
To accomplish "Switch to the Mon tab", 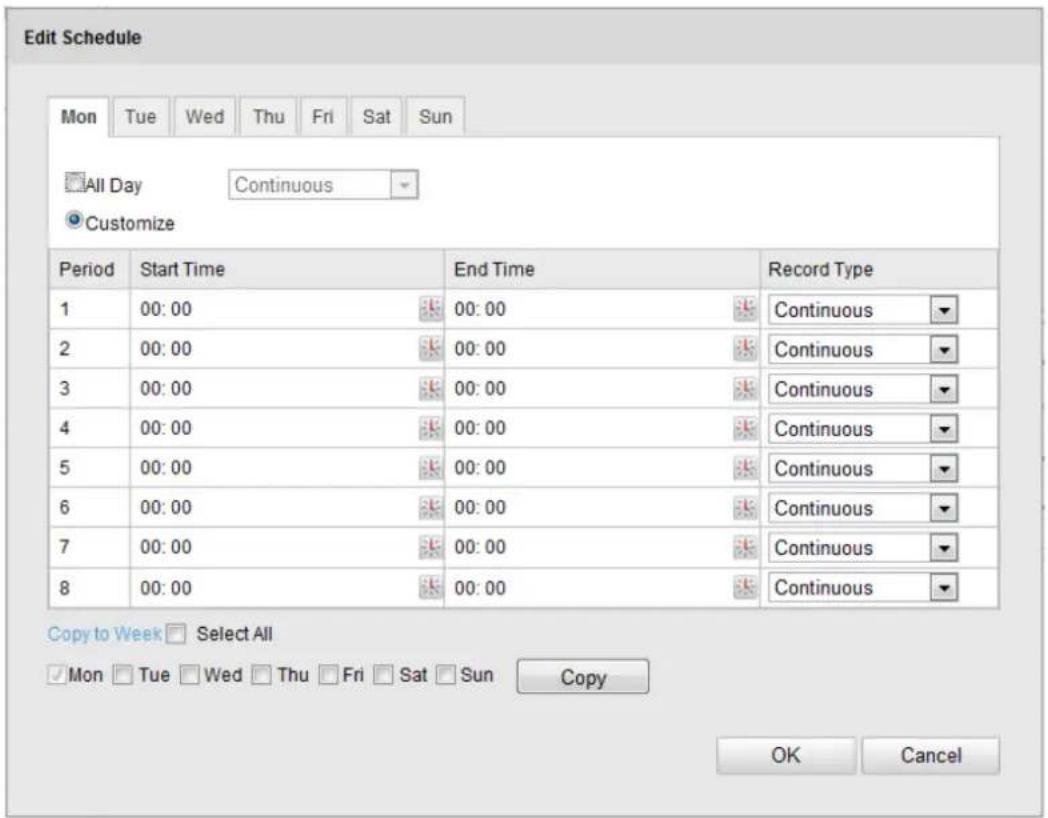I will pyautogui.click(x=79, y=117).
